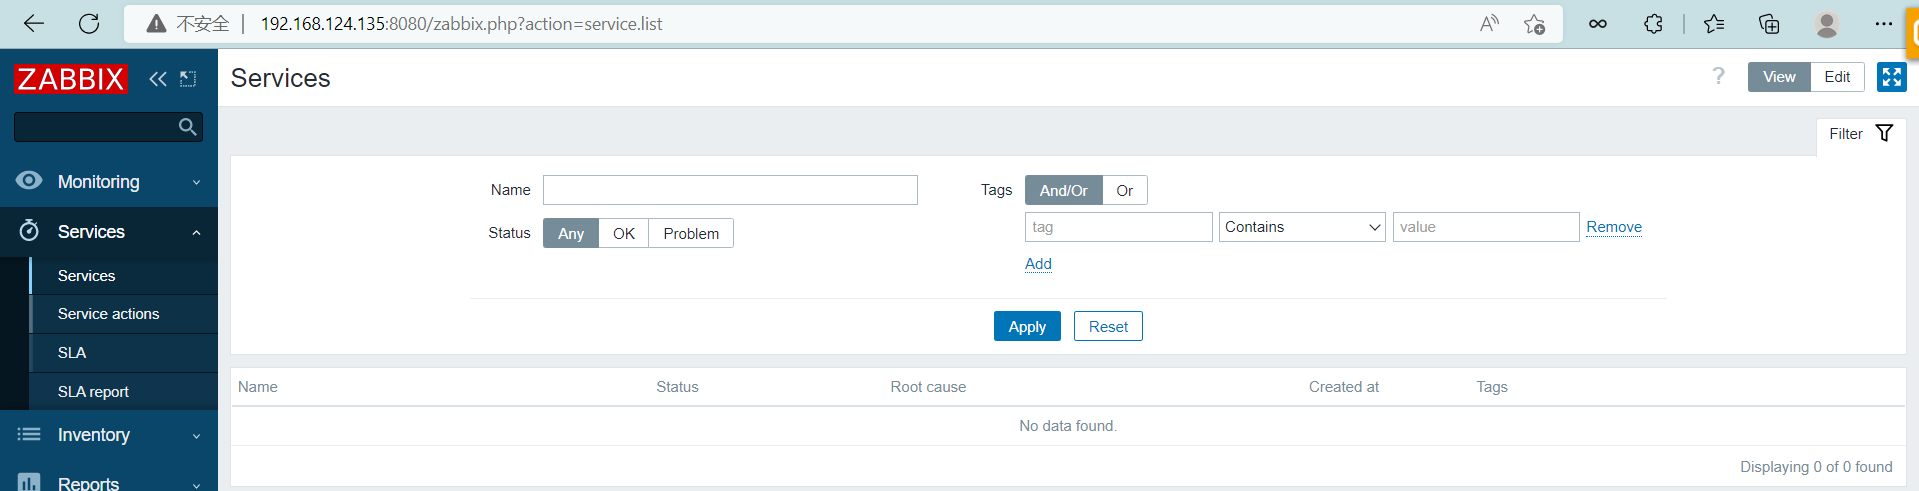The image size is (1919, 491).
Task: Click the Apply filter button
Action: point(1026,327)
